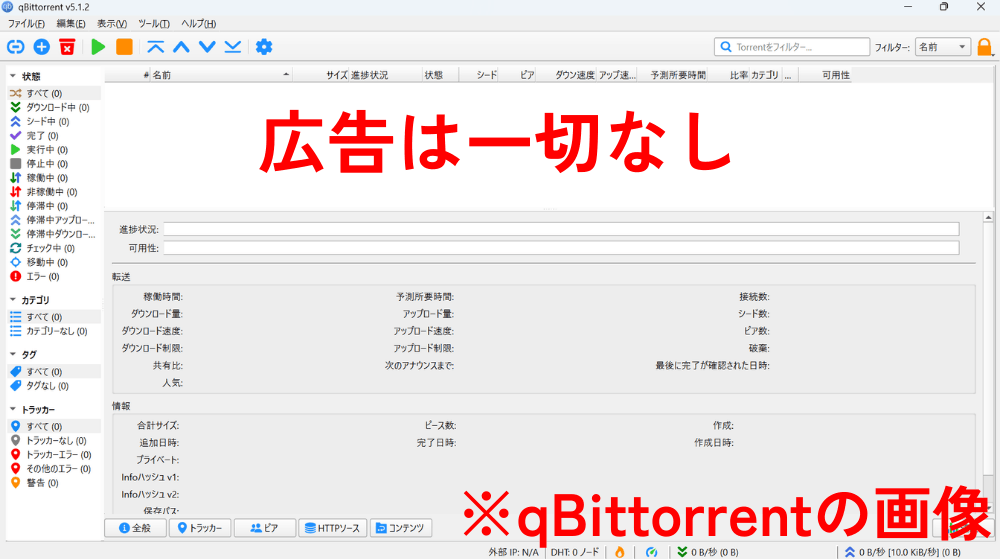This screenshot has height=559, width=1000.
Task: Collapse the 状態 sidebar section
Action: [12, 76]
